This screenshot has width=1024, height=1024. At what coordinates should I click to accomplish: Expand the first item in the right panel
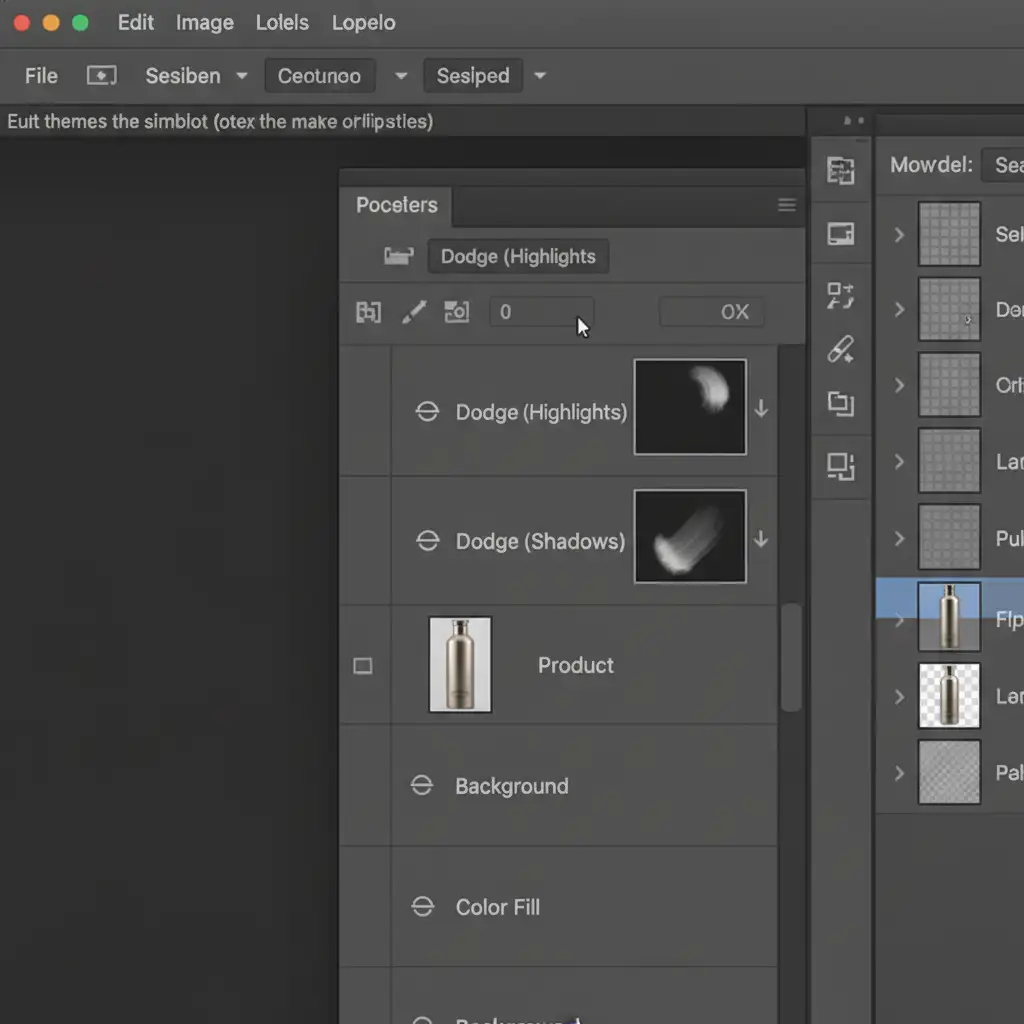[899, 234]
